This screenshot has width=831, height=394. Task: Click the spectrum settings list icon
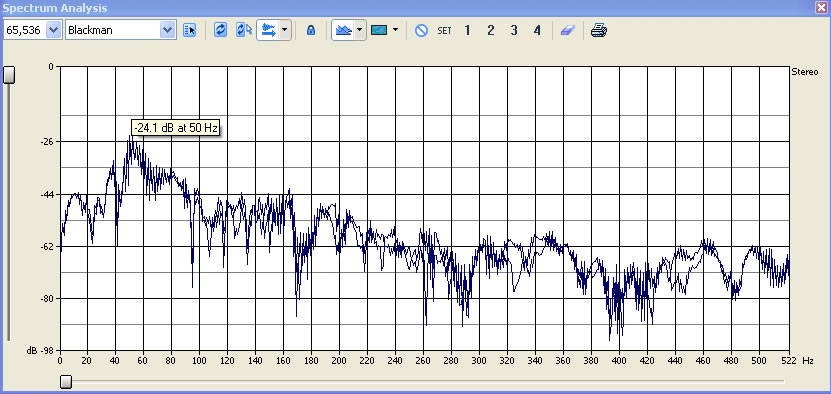point(189,30)
